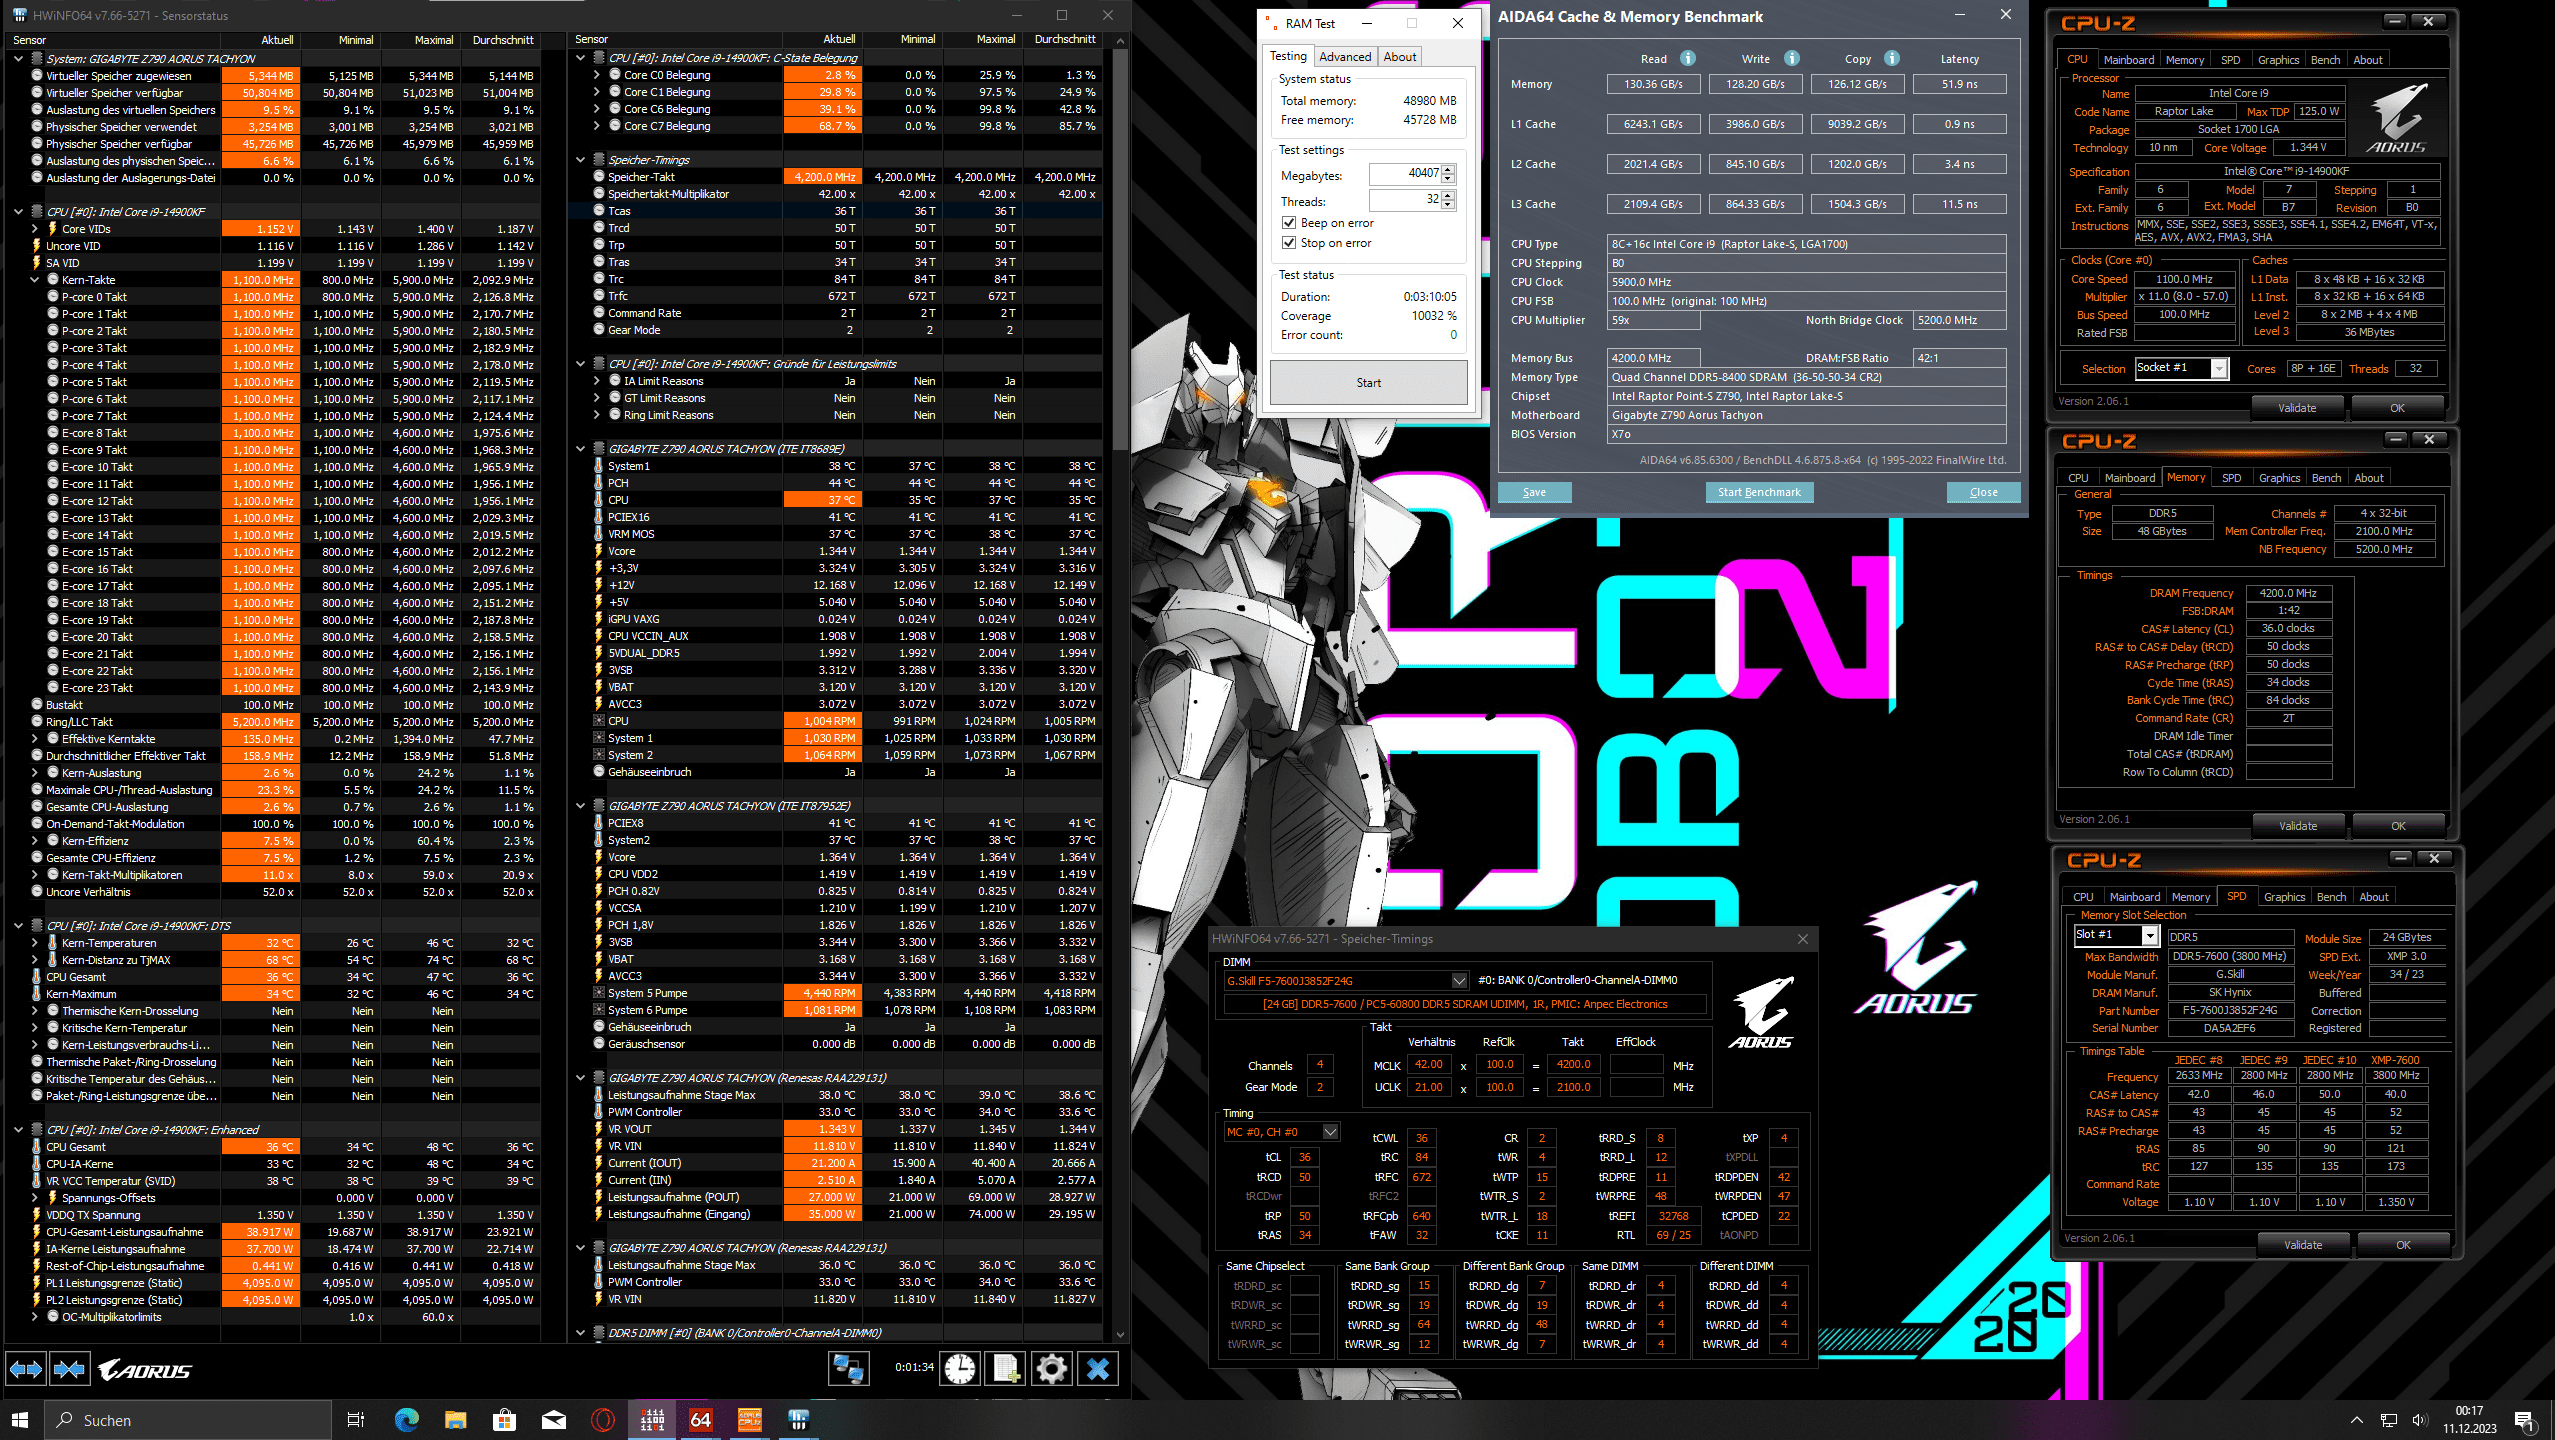This screenshot has height=1440, width=2555.
Task: Open DIMM selection dropdown in Speicher-Timings
Action: tap(1459, 981)
